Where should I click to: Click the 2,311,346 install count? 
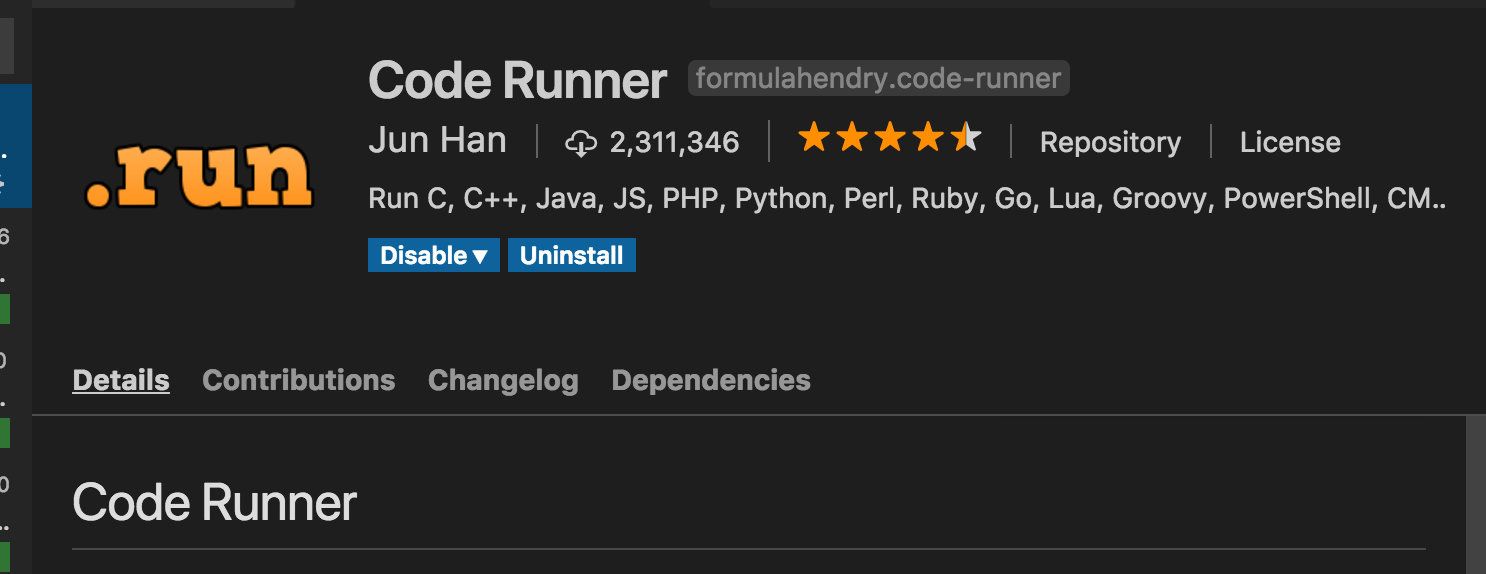pos(674,143)
